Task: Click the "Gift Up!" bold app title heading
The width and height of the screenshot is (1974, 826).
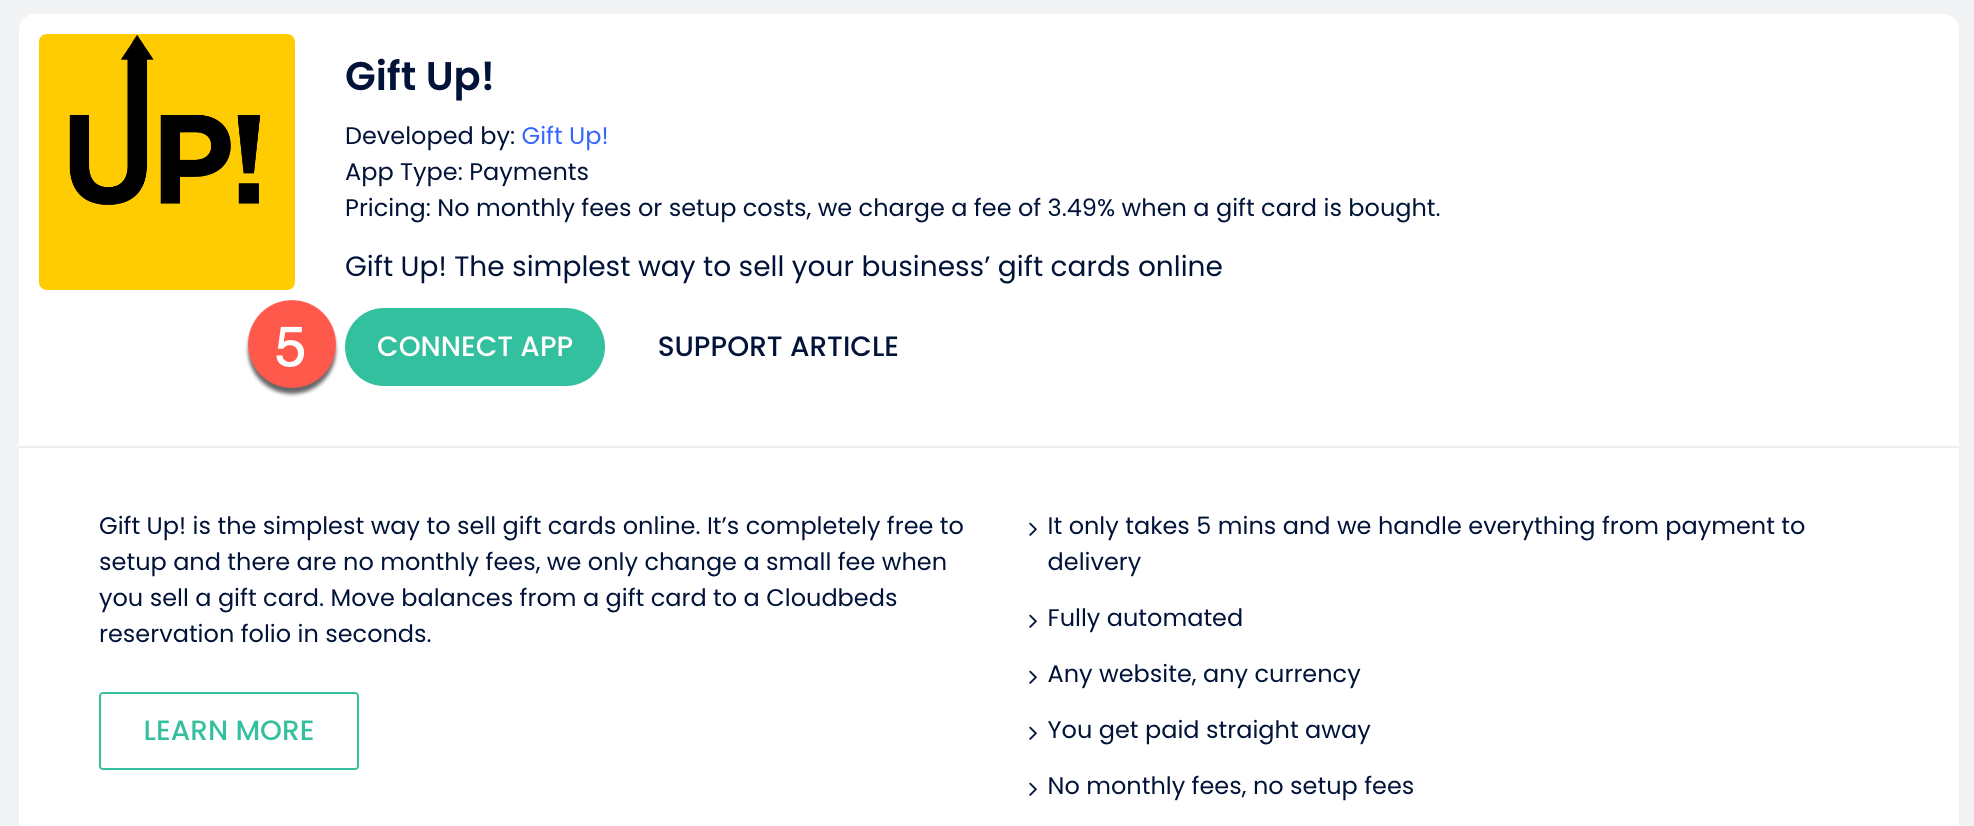Action: pyautogui.click(x=419, y=76)
